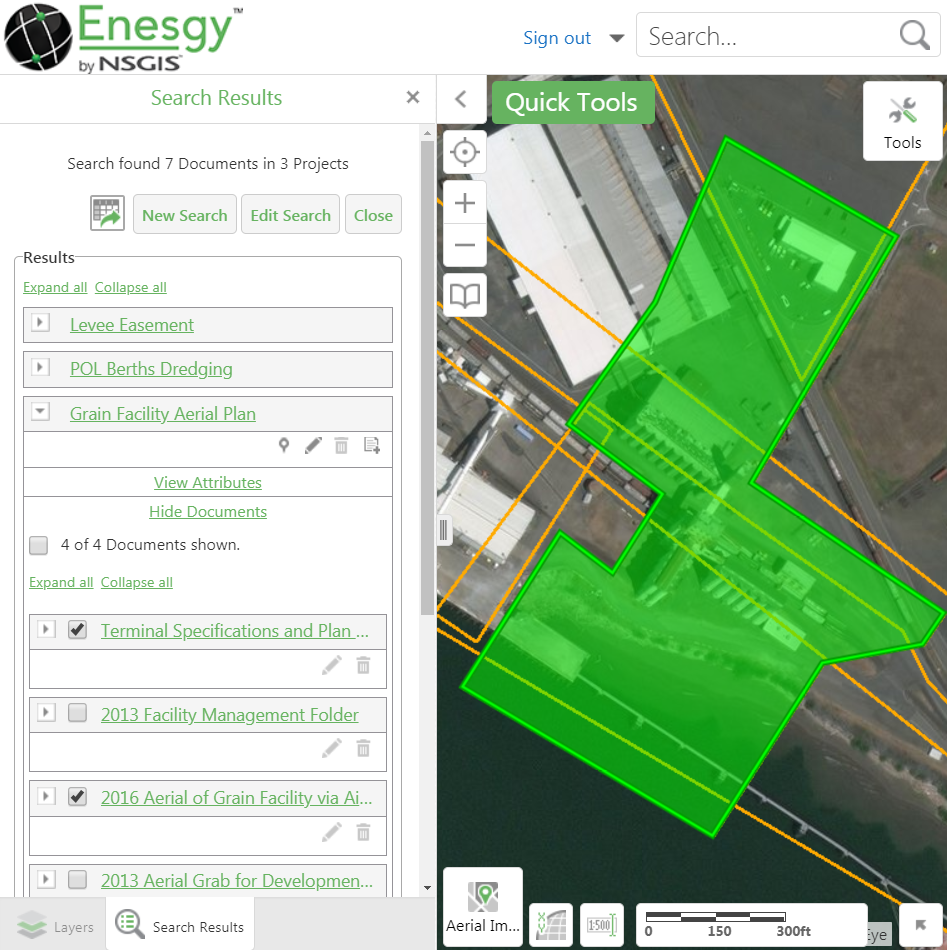Screen dimensions: 947x950
Task: Start a New Search
Action: (x=185, y=214)
